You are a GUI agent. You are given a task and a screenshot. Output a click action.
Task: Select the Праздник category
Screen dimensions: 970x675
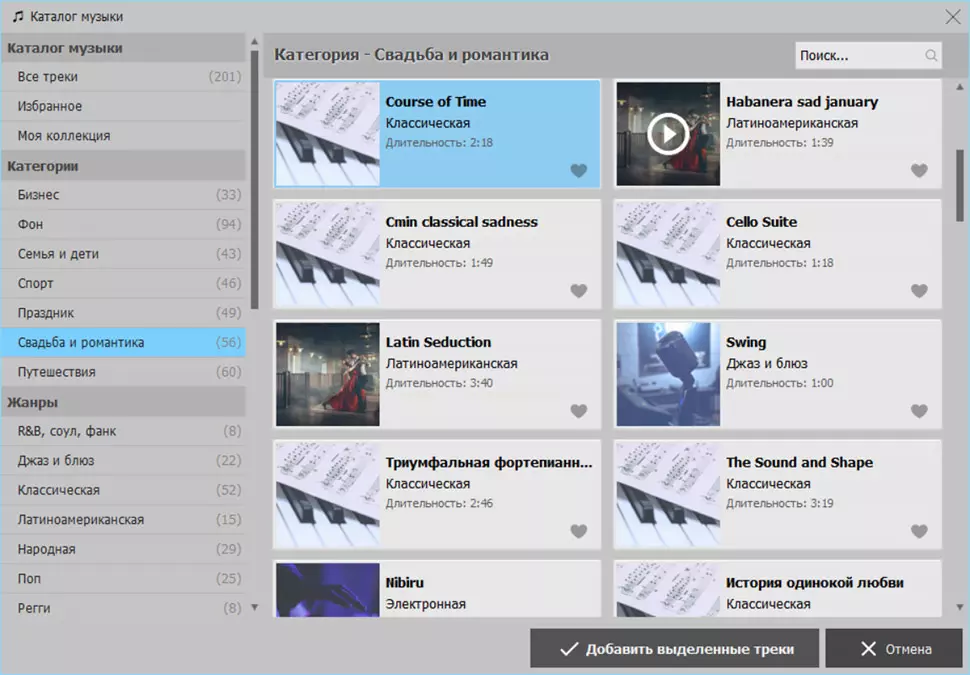pyautogui.click(x=123, y=313)
